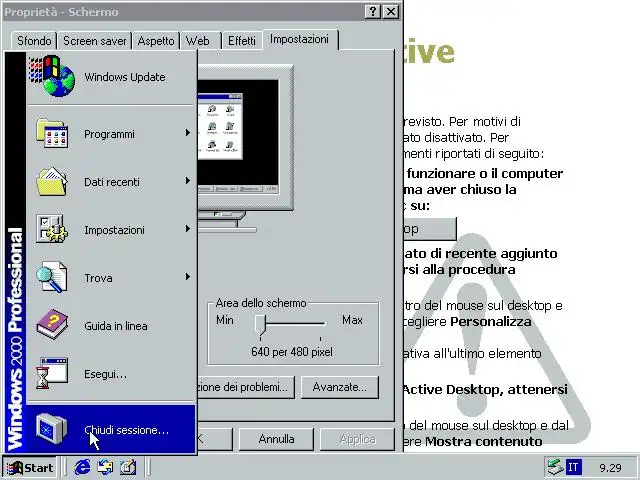Viewport: 640px width, 480px height.
Task: Click the dialog Help question mark button
Action: (373, 11)
